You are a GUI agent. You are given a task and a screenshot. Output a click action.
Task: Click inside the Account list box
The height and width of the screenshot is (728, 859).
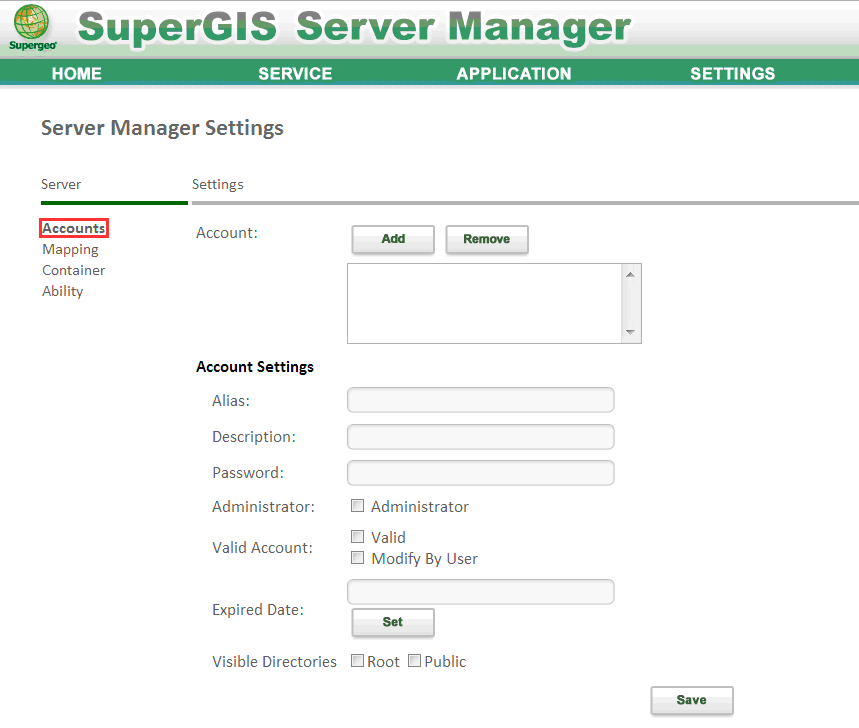[x=484, y=303]
